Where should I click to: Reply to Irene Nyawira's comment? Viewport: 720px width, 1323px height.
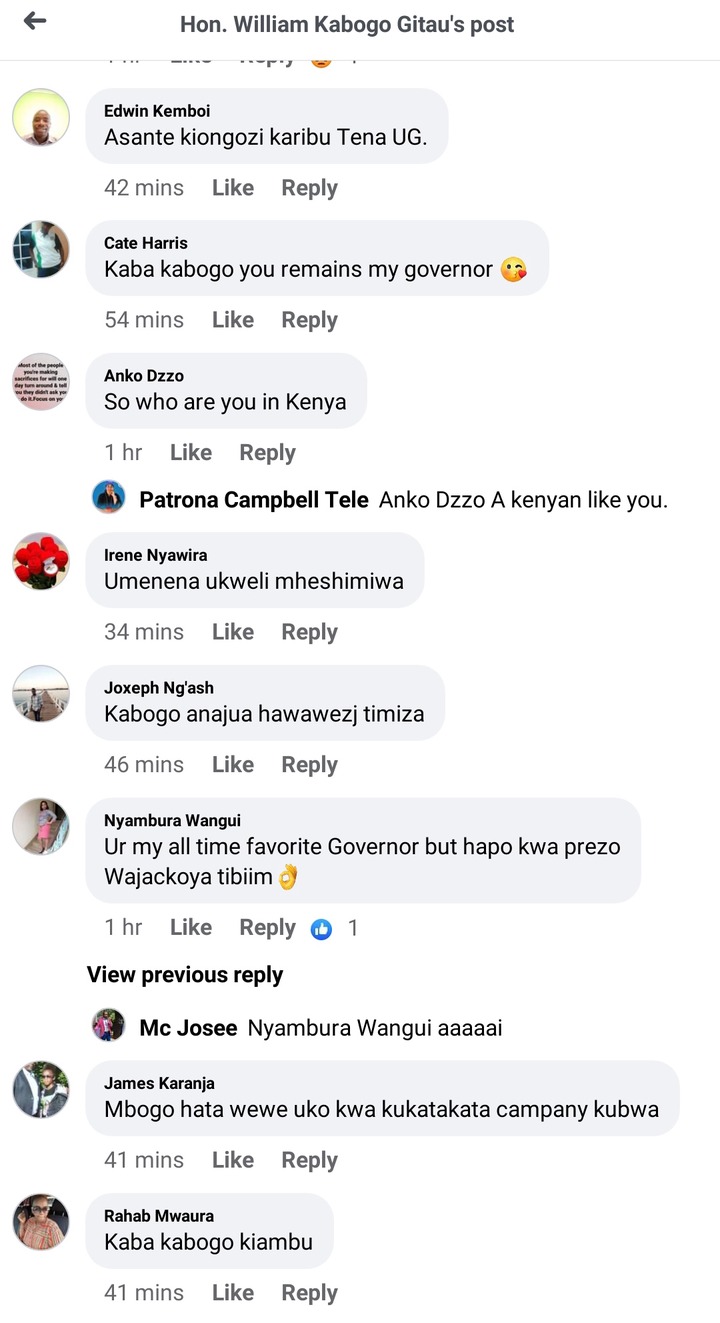tap(309, 632)
